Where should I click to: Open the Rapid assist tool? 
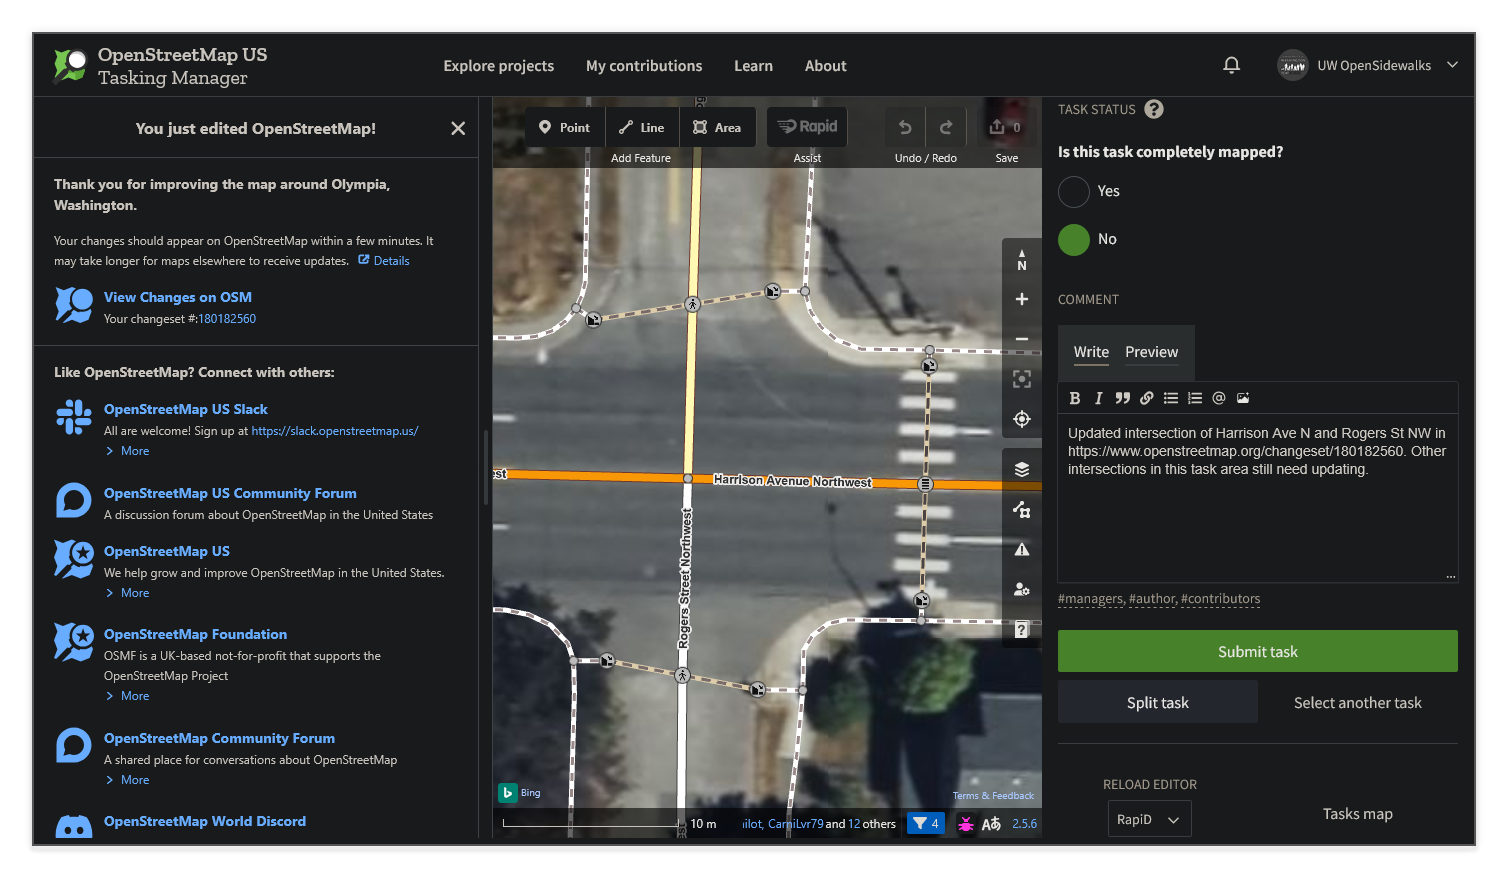[x=806, y=127]
